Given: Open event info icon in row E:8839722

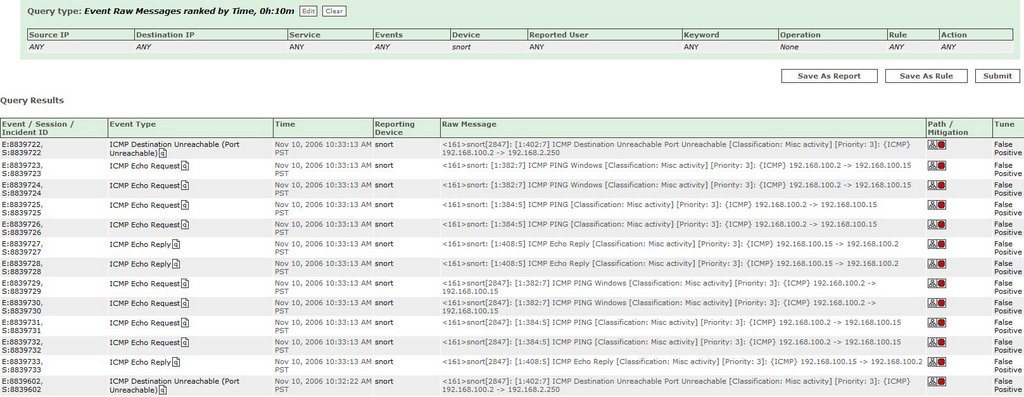Looking at the screenshot, I should 163,153.
